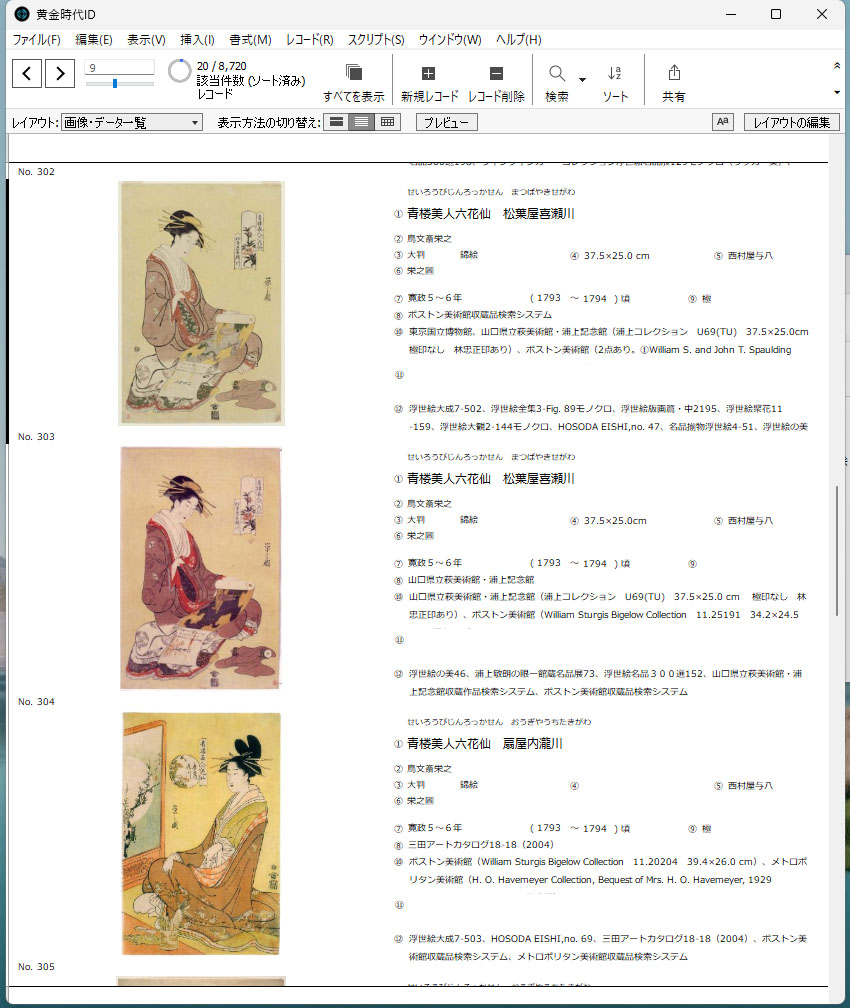Toggle the formatting bar Aa button
The height and width of the screenshot is (1008, 850).
(723, 122)
